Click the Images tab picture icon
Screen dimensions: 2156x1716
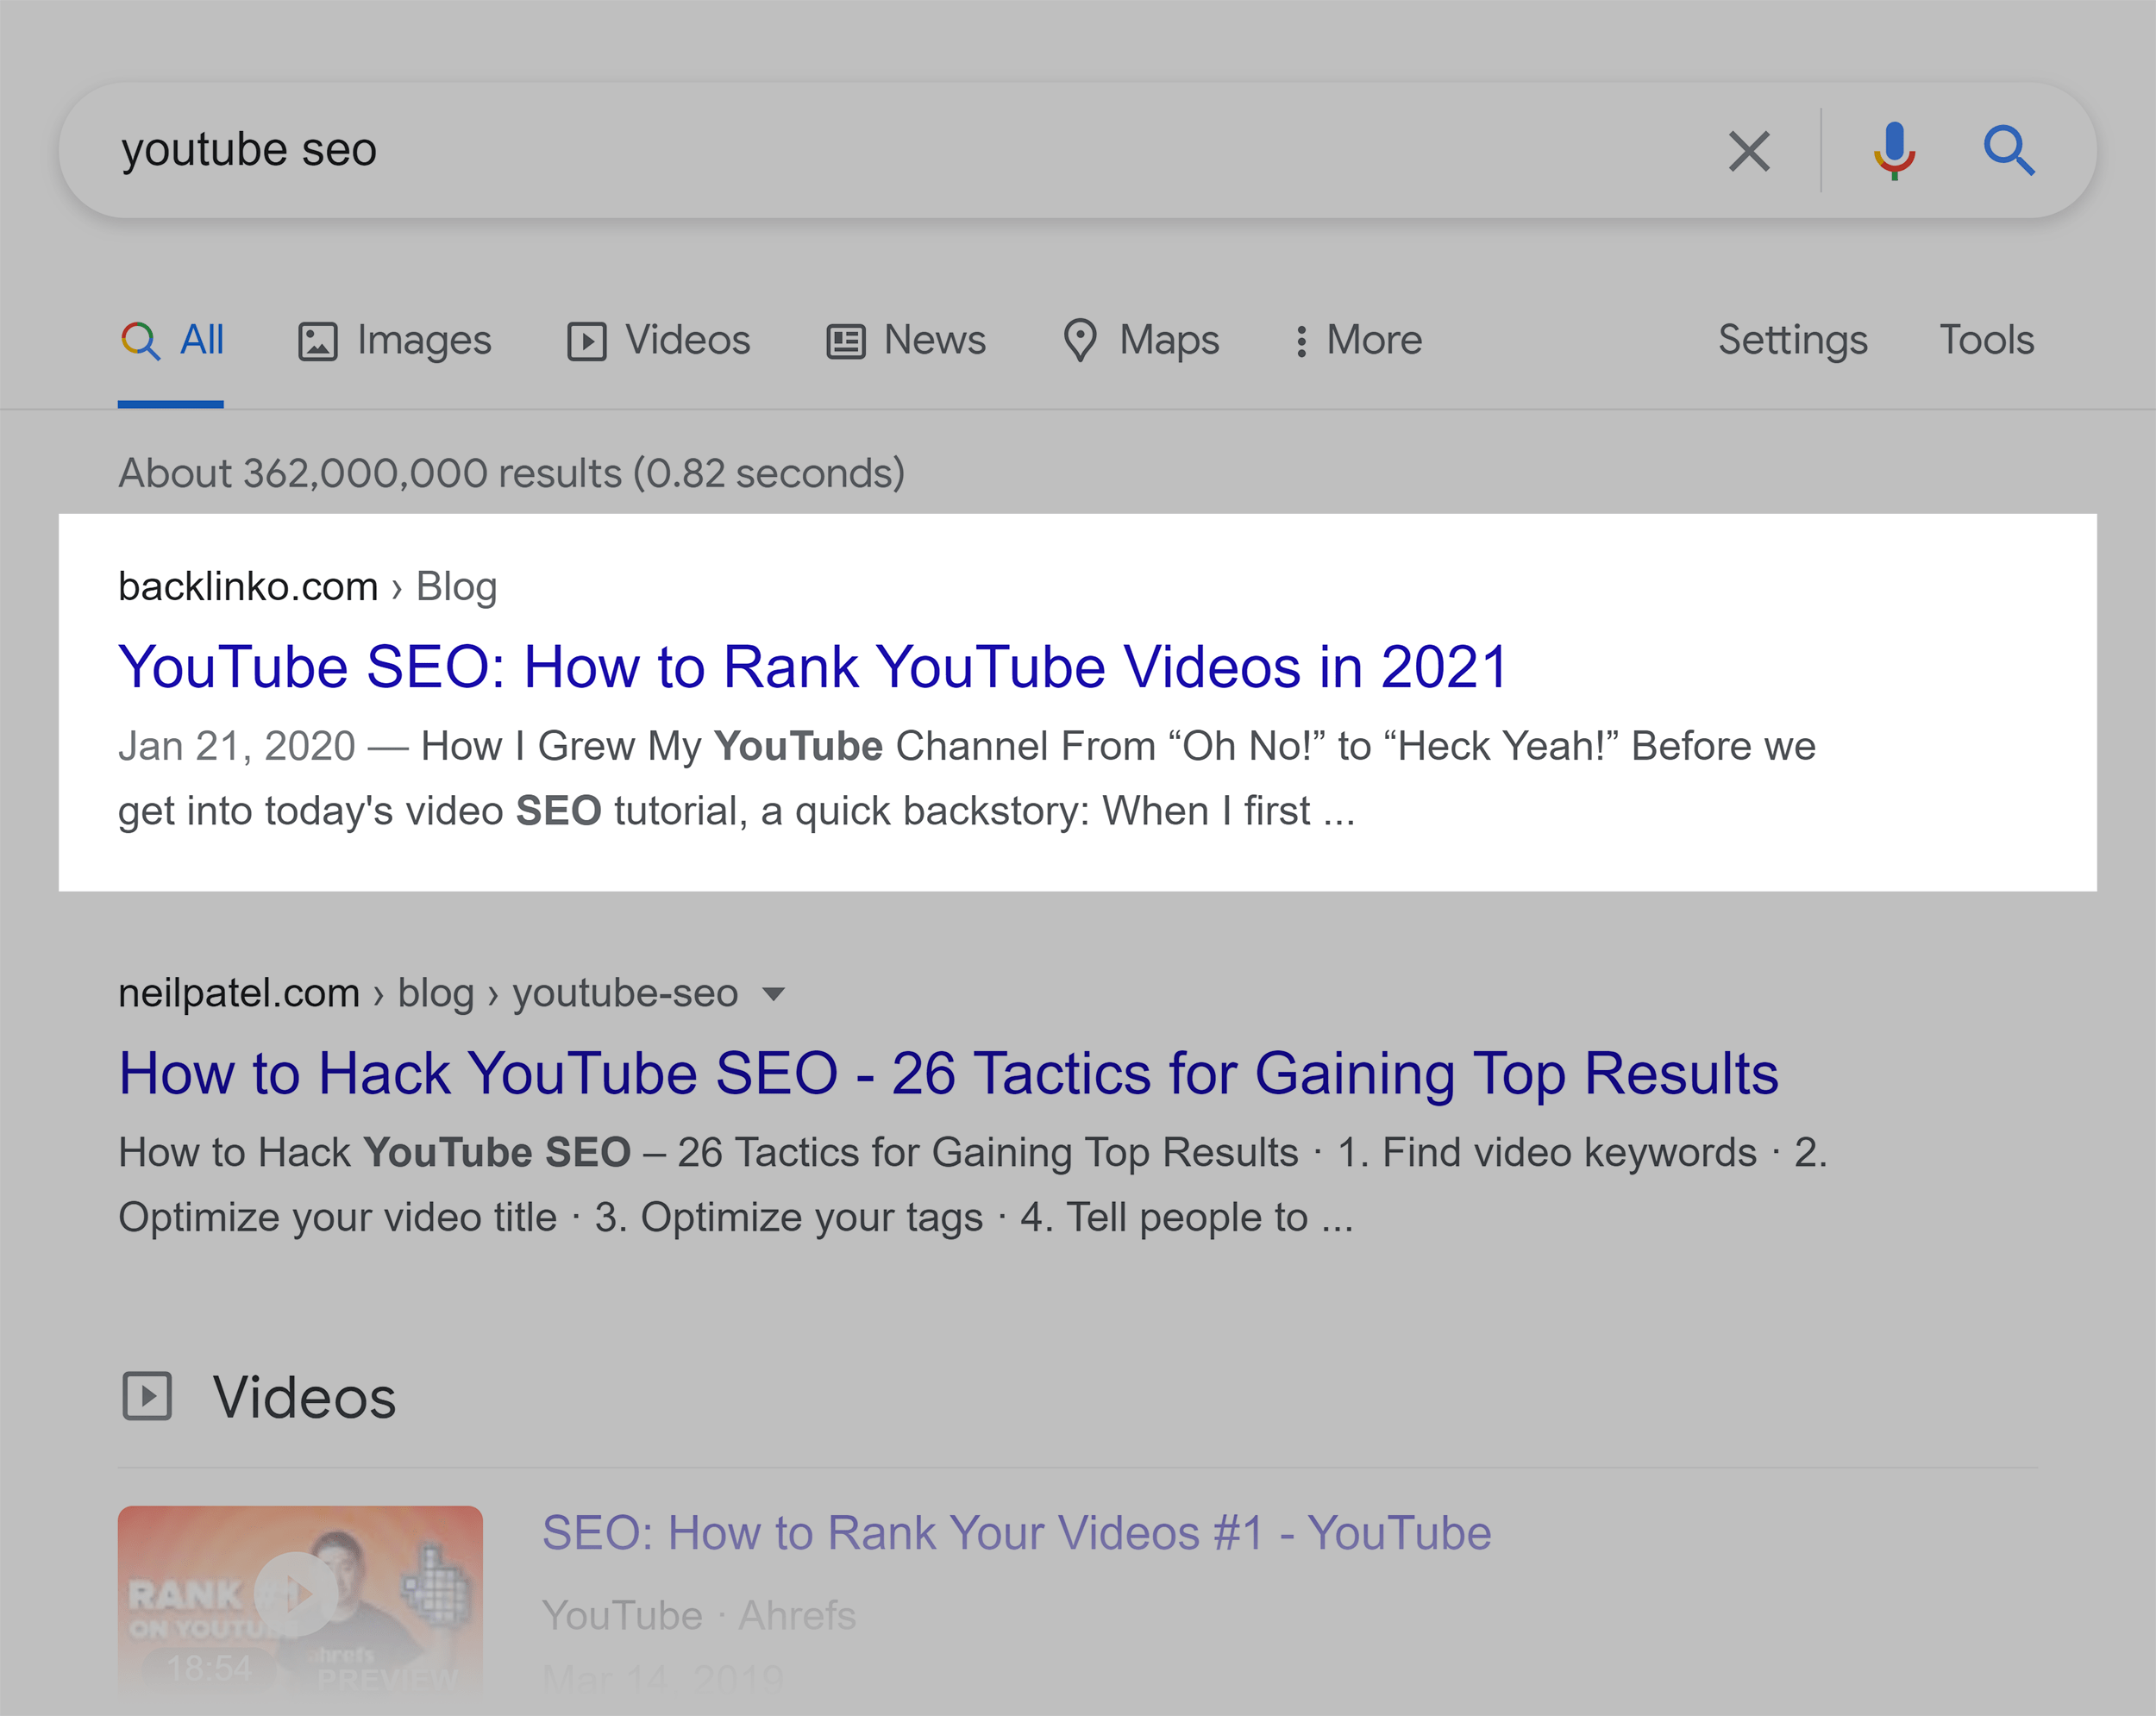(318, 342)
